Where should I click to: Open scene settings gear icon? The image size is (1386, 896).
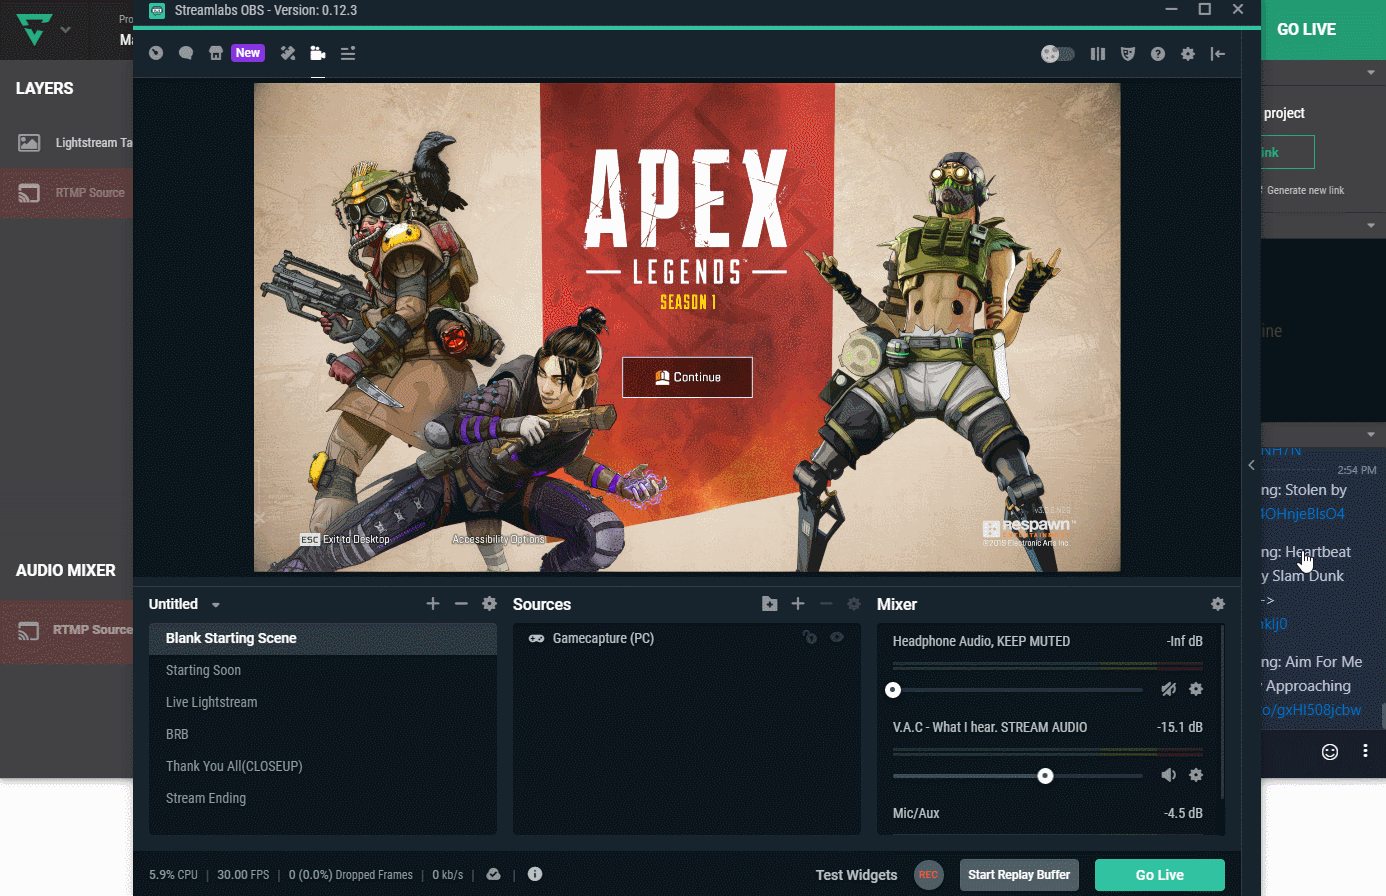click(489, 603)
